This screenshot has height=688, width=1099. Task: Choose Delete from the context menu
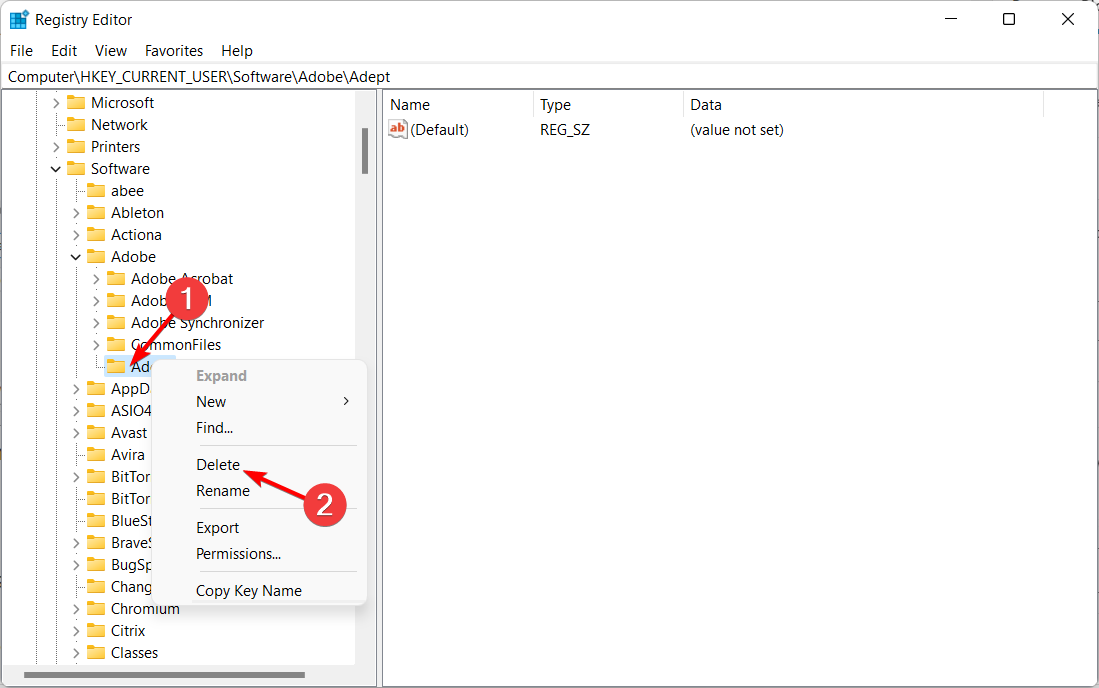tap(259, 465)
